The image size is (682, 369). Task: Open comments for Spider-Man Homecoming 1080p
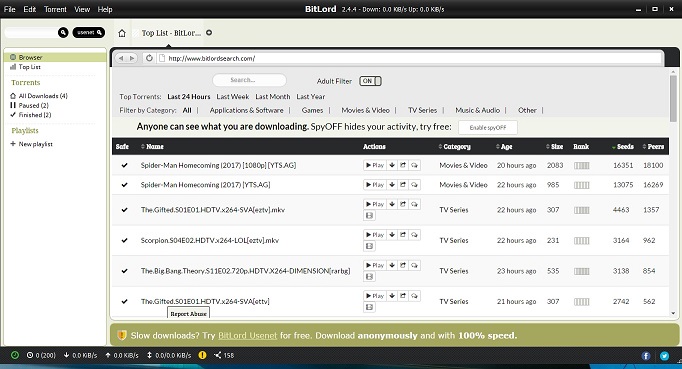415,165
